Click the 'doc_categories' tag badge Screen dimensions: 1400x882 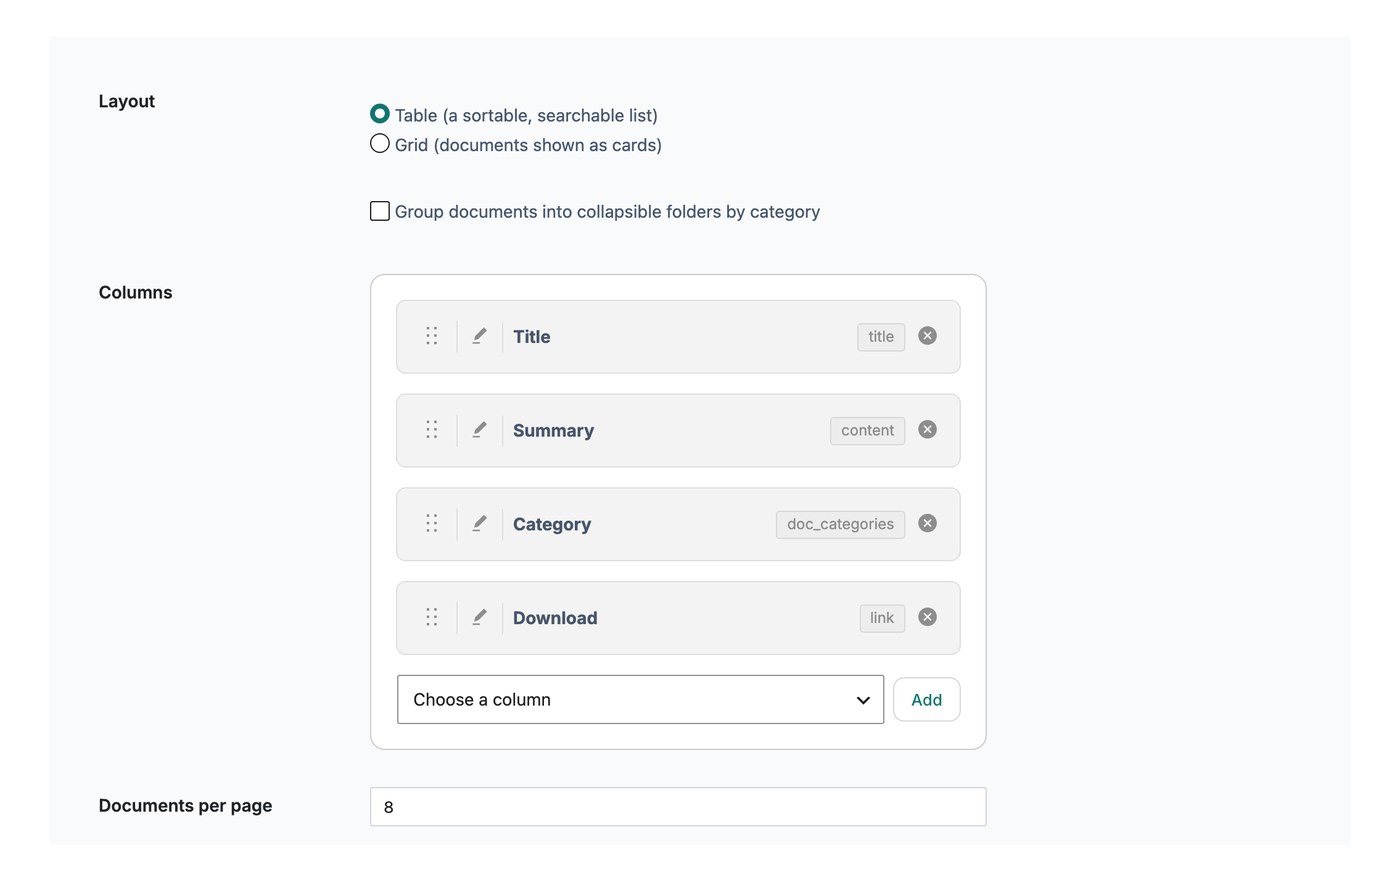point(840,525)
